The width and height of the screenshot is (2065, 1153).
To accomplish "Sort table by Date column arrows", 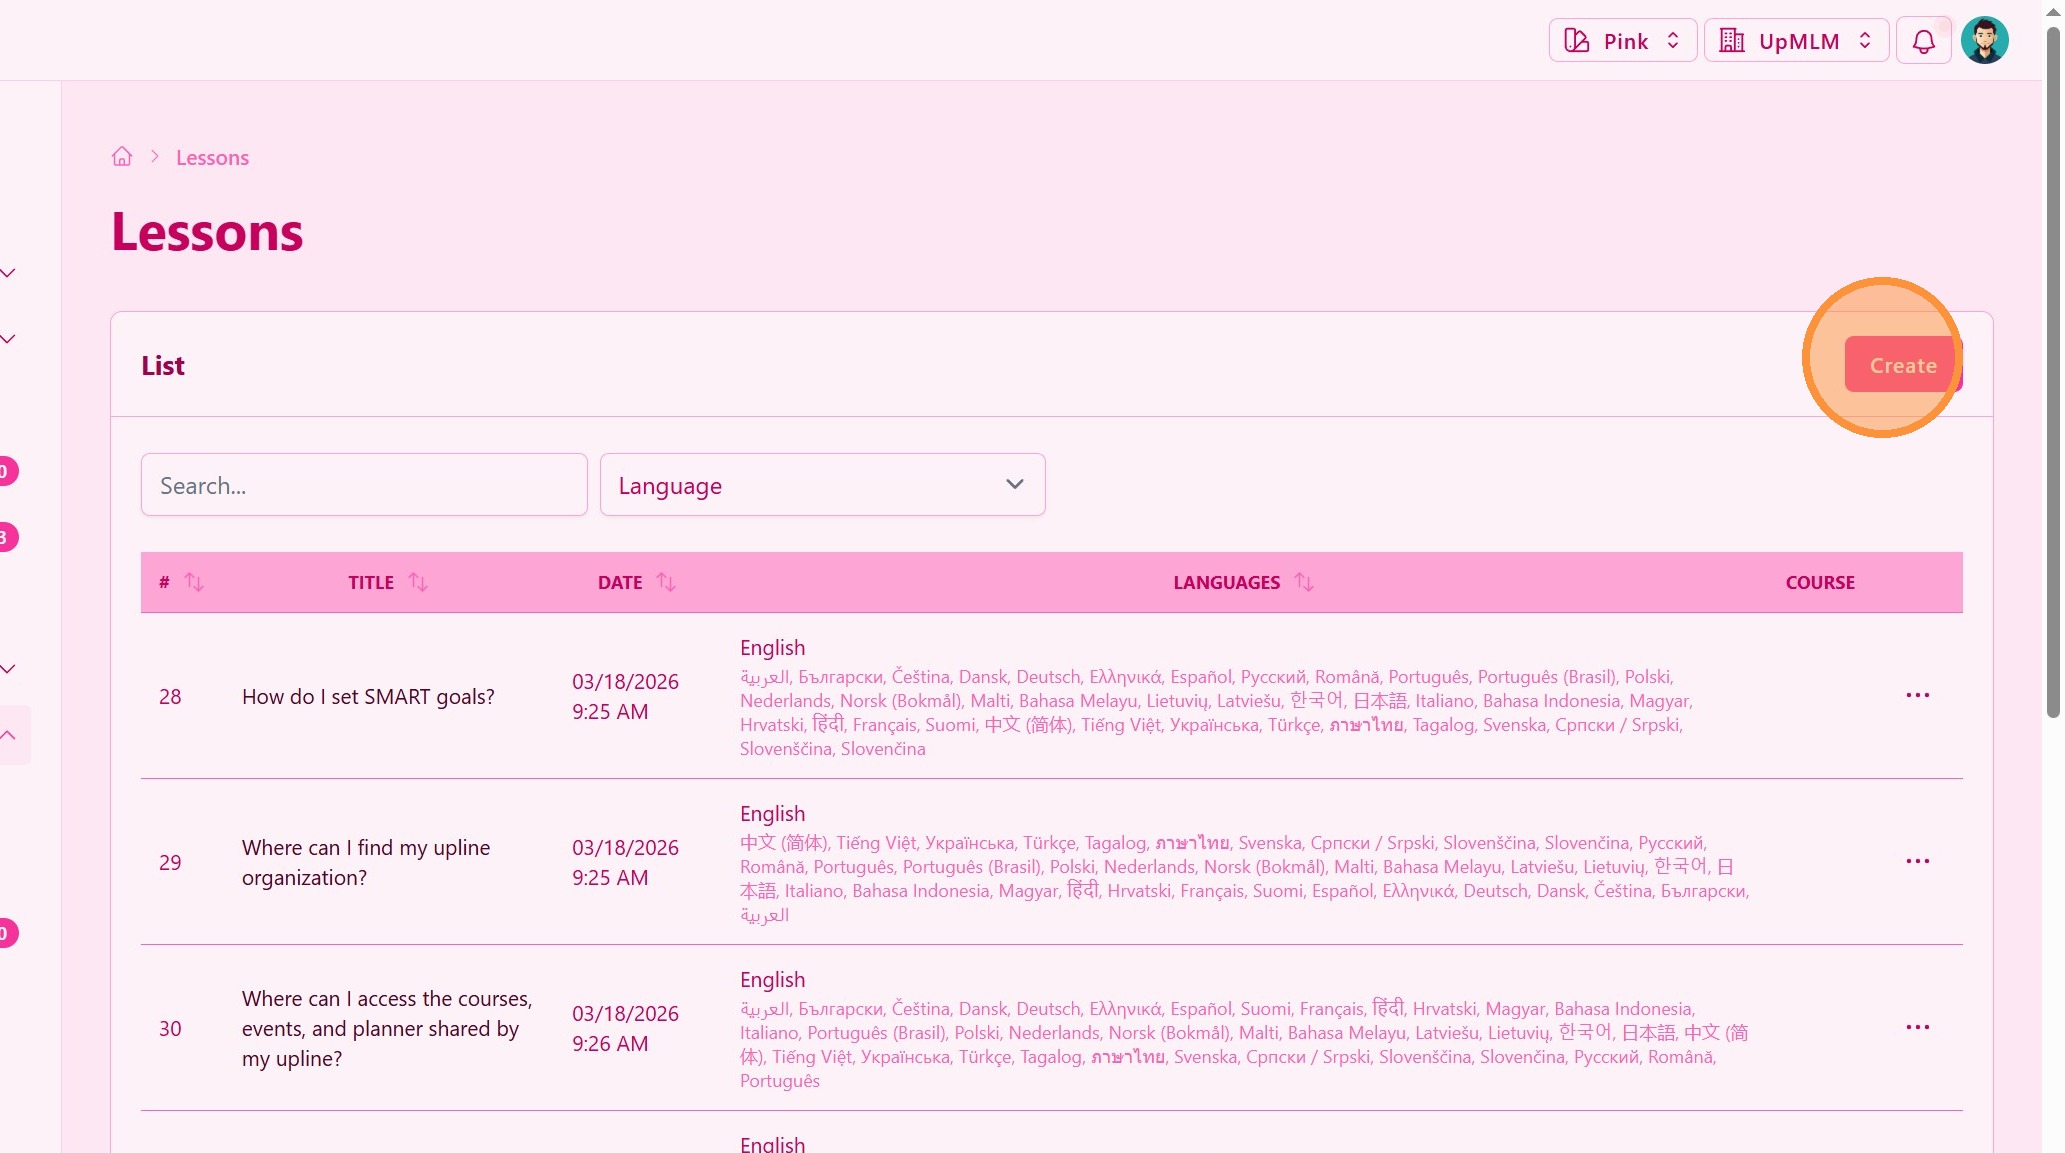I will (666, 582).
